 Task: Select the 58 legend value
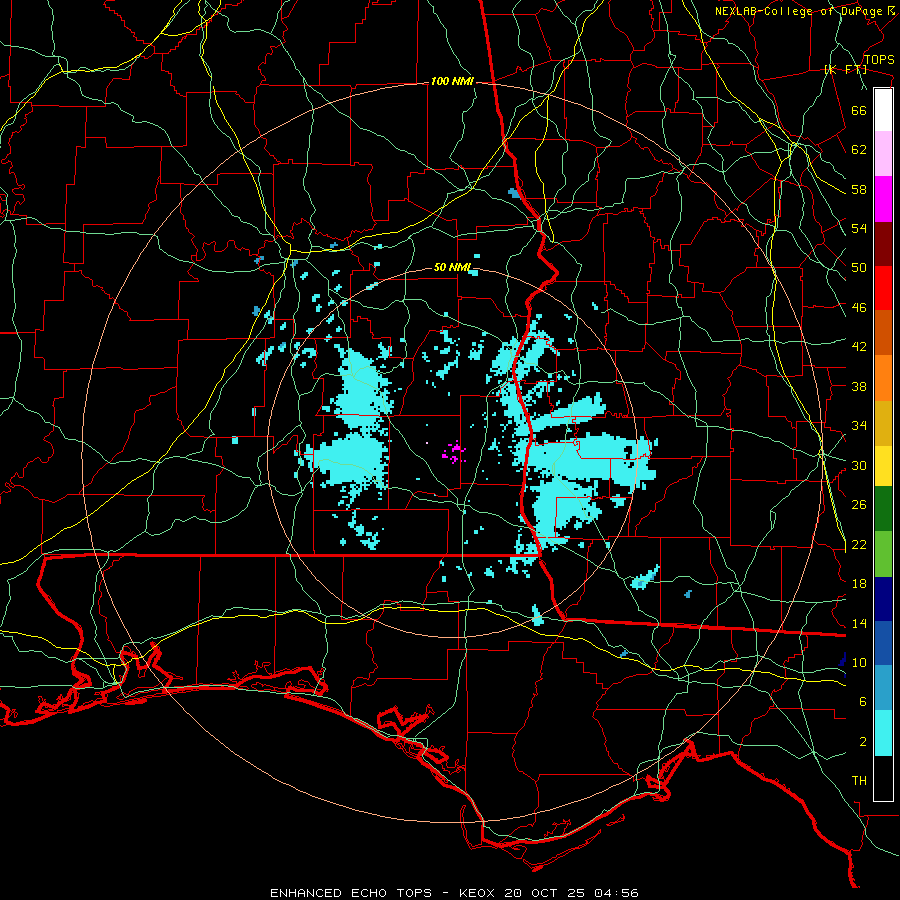click(x=859, y=189)
